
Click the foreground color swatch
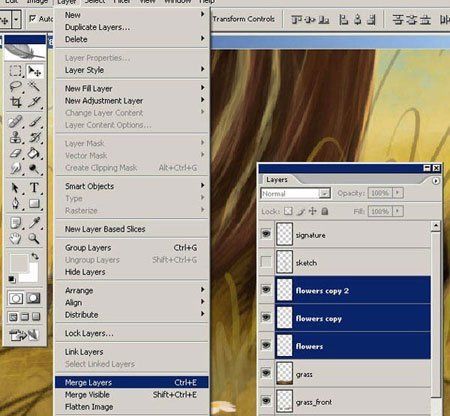(x=18, y=263)
